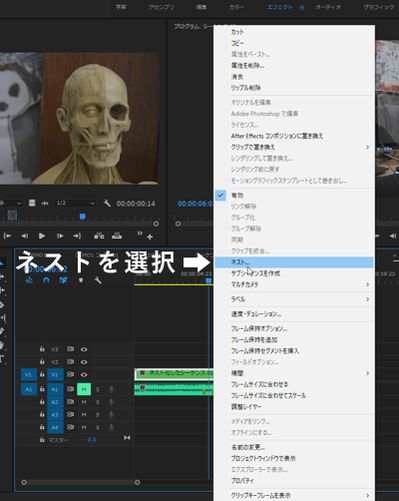The image size is (399, 501).
Task: Click the timeline playhead handle on the ruler
Action: pyautogui.click(x=209, y=281)
